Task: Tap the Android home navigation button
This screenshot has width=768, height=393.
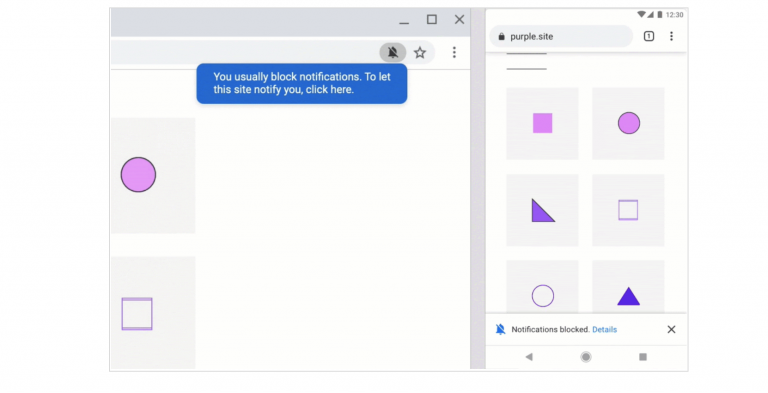Action: coord(586,357)
